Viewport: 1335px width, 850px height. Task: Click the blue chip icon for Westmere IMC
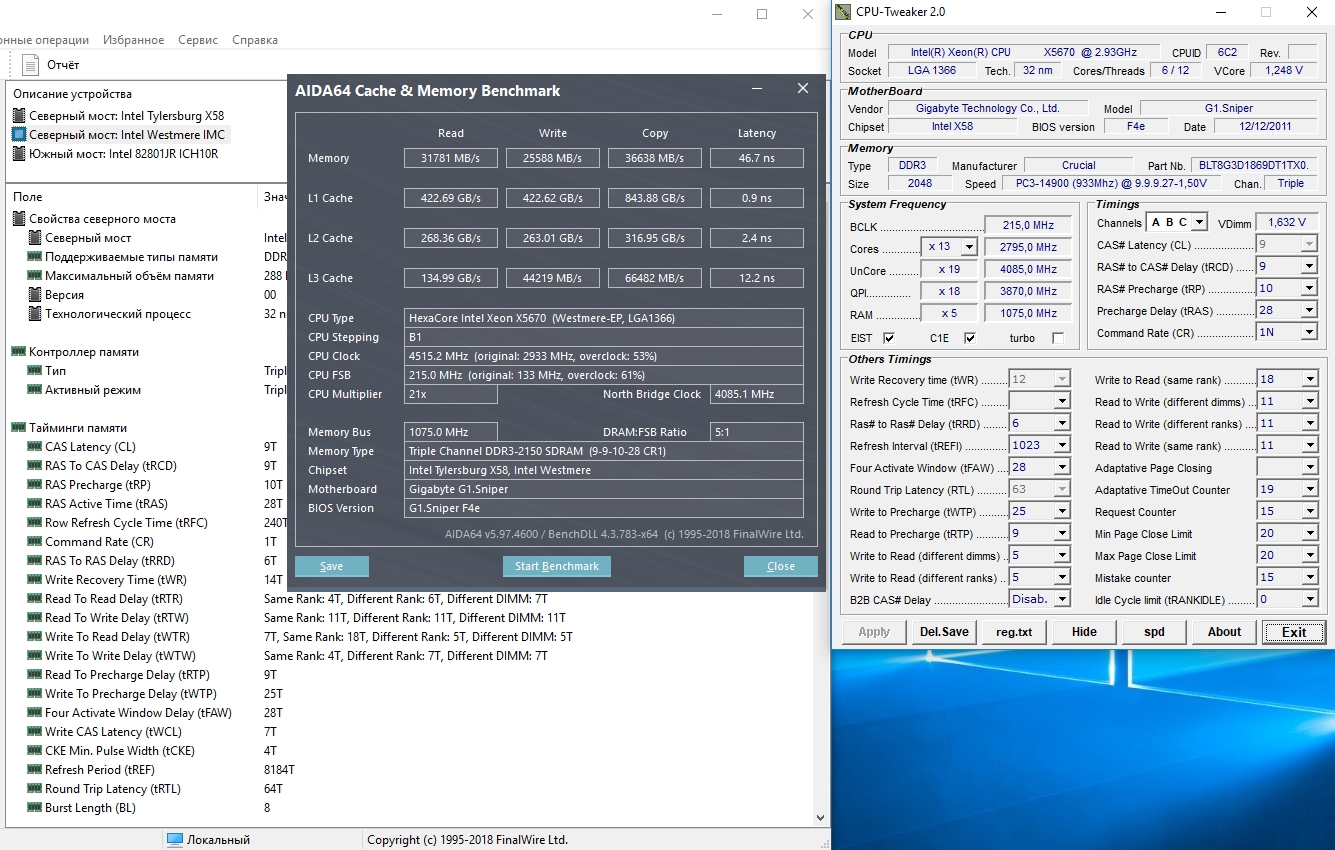[19, 134]
